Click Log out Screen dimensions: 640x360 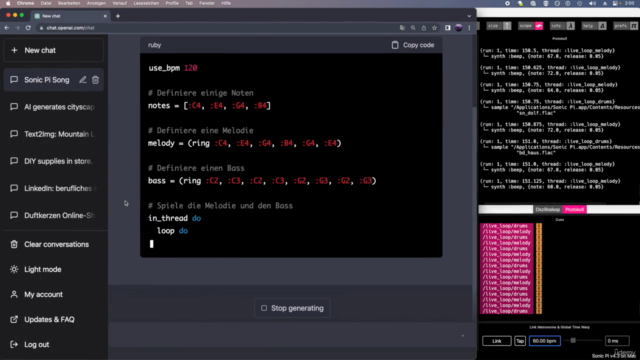pos(53,344)
